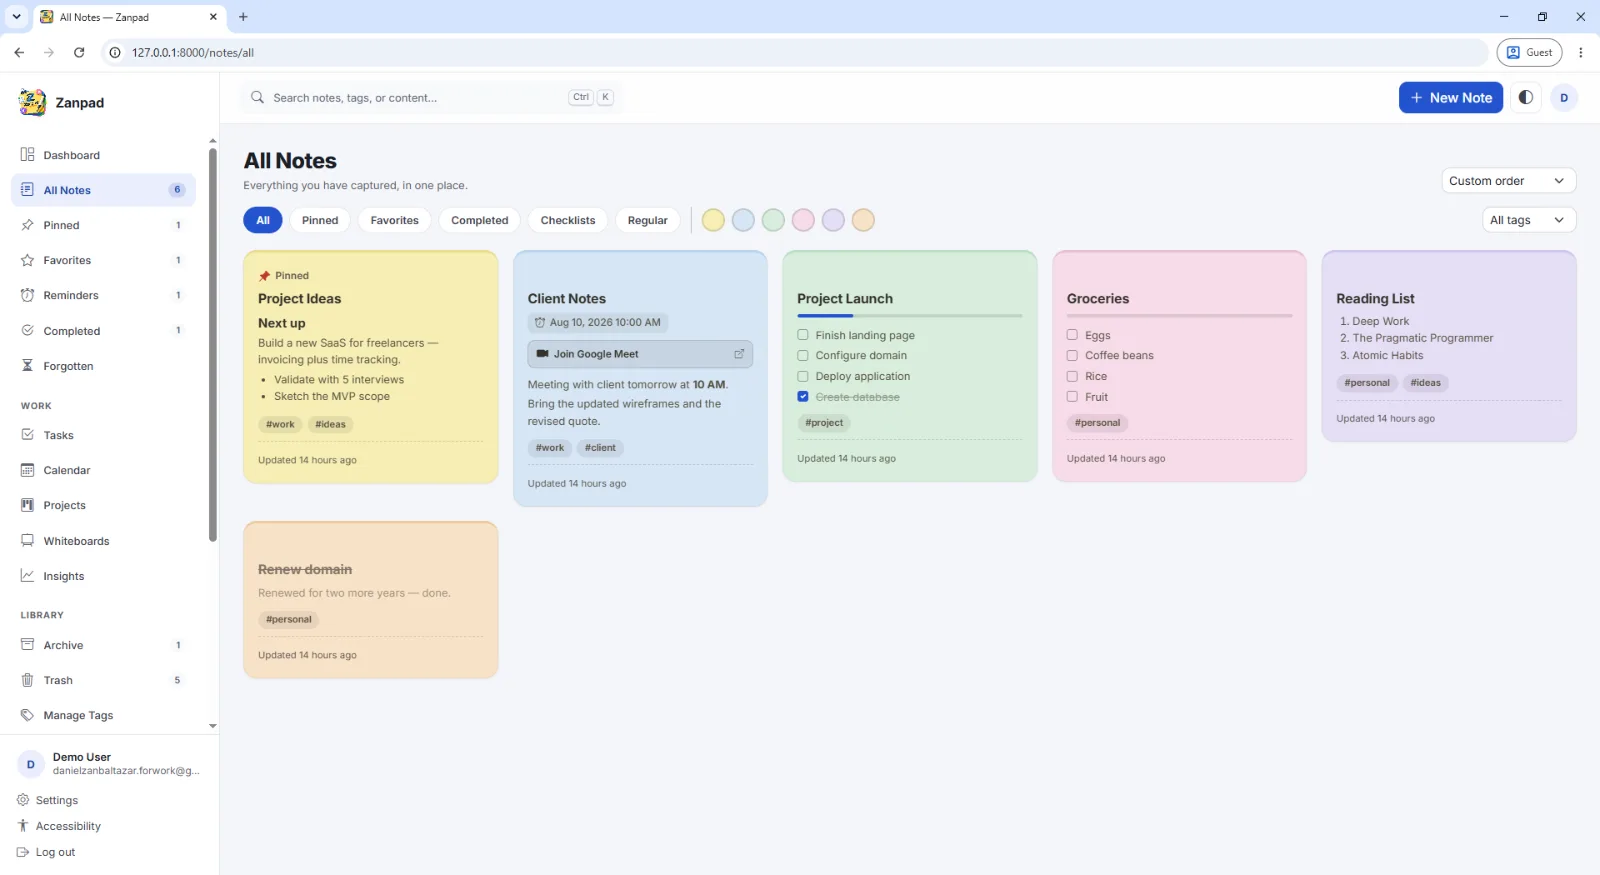Check Fruit in Groceries
The width and height of the screenshot is (1600, 875).
[x=1072, y=397]
